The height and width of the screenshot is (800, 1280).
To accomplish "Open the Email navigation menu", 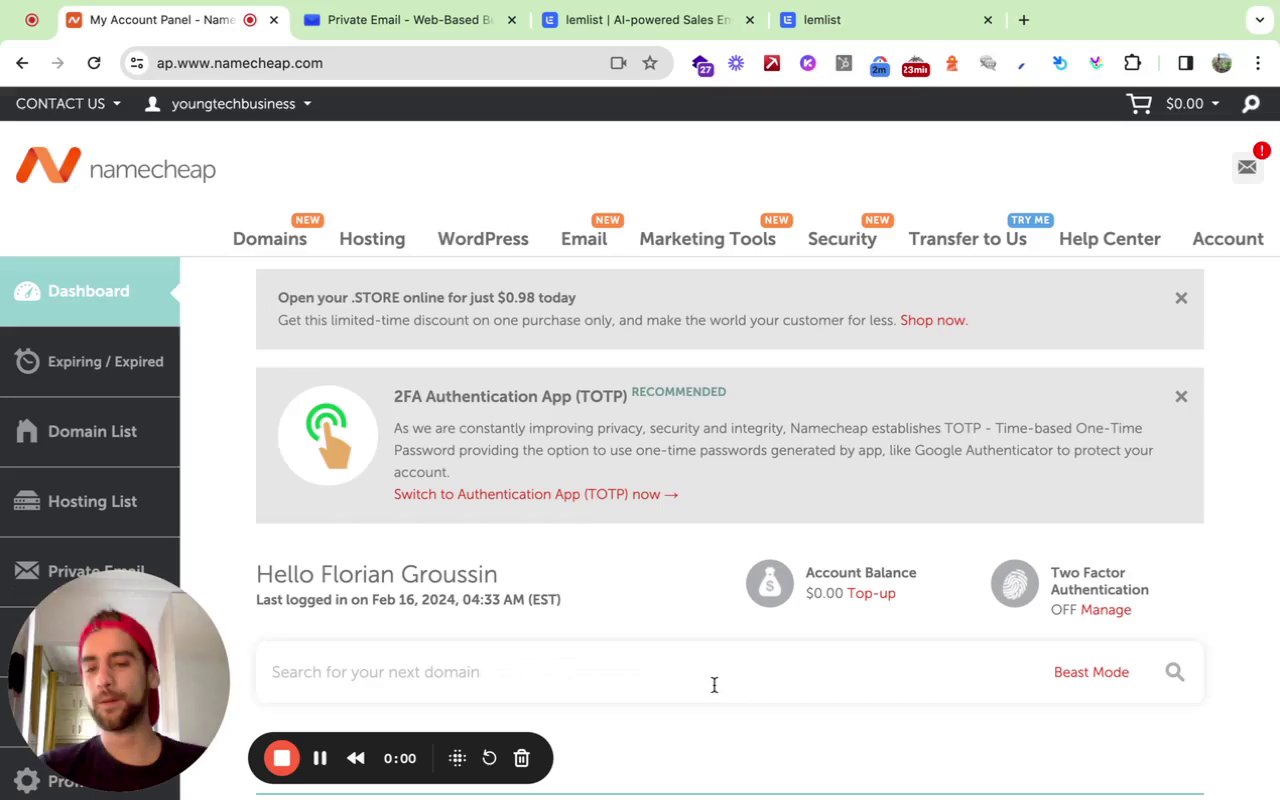I will [x=584, y=239].
